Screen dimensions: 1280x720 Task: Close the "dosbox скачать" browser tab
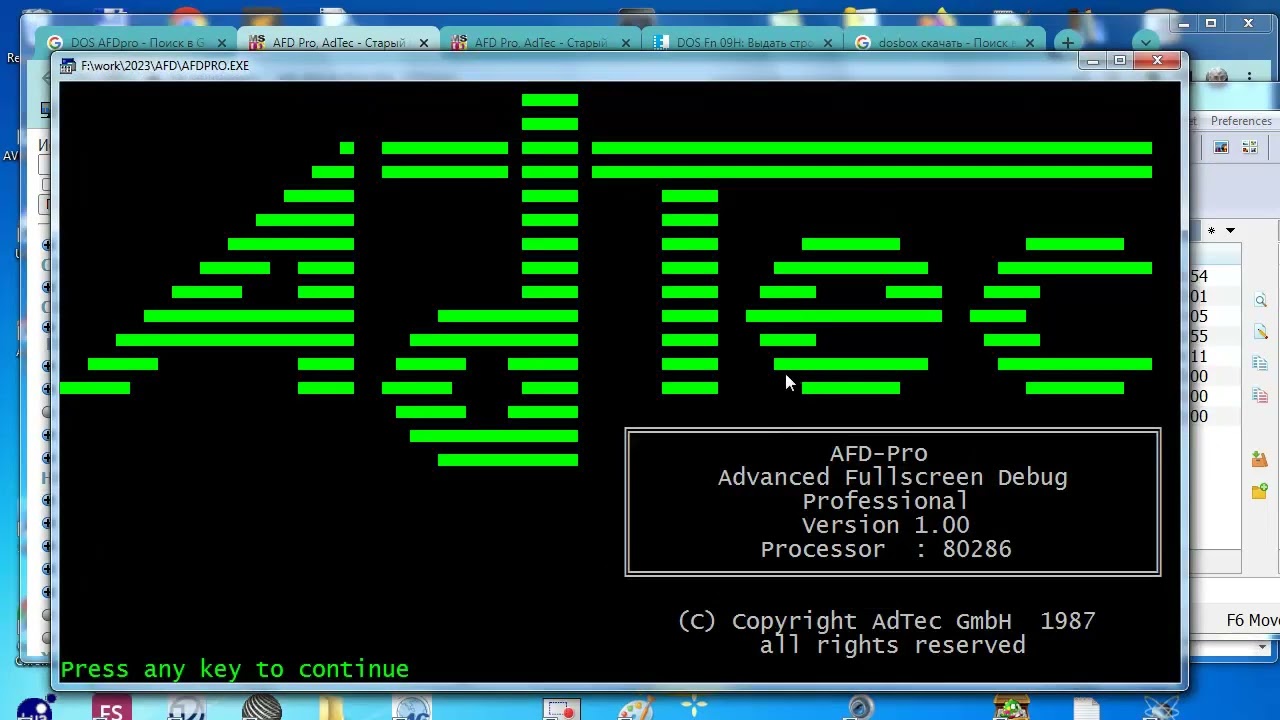pos(1030,43)
